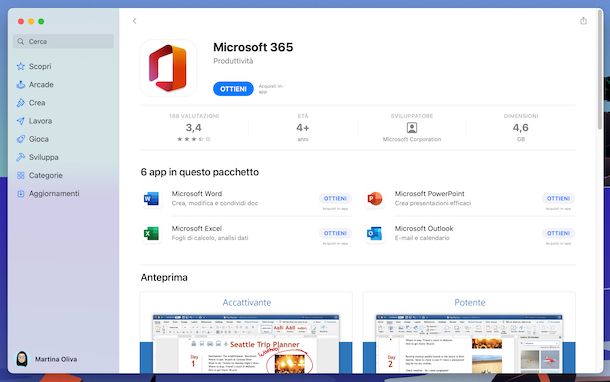610x382 pixels.
Task: Click the Microsoft Excel icon
Action: point(151,233)
